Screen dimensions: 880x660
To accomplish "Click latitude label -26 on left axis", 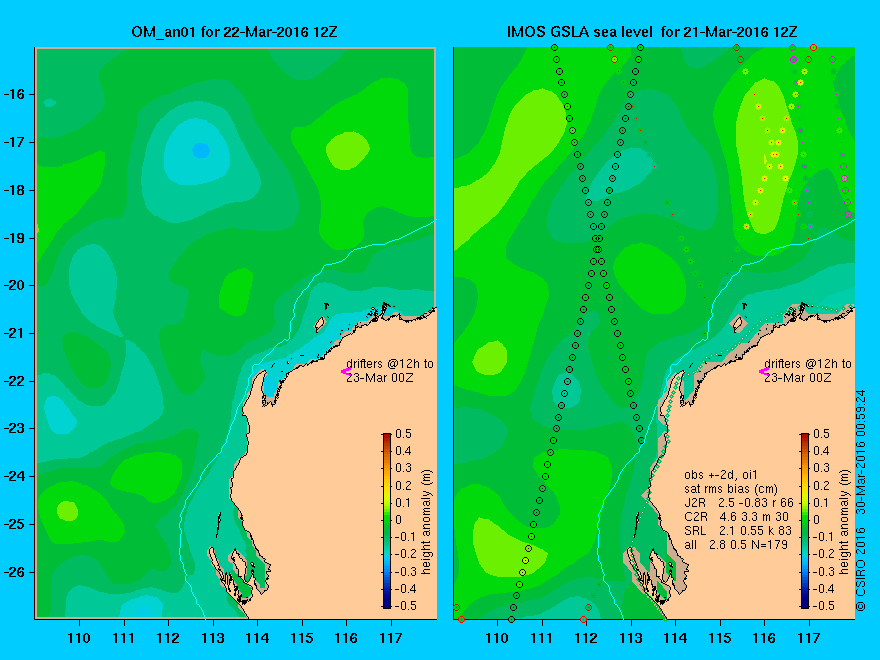I will point(15,572).
